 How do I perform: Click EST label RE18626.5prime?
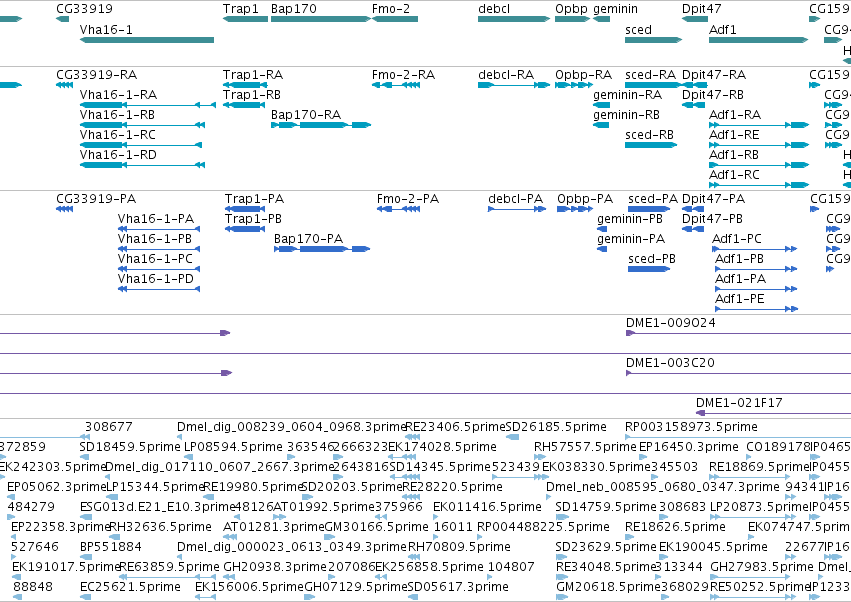click(675, 527)
